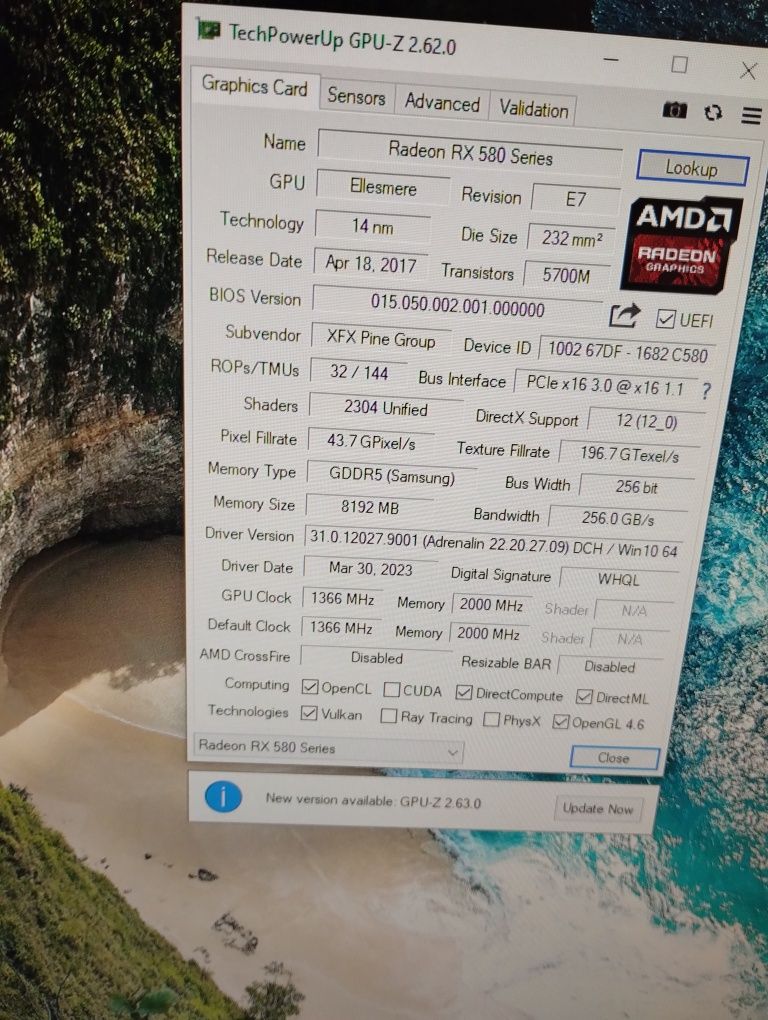Viewport: 768px width, 1020px height.
Task: Open the Advanced tab
Action: (x=442, y=102)
